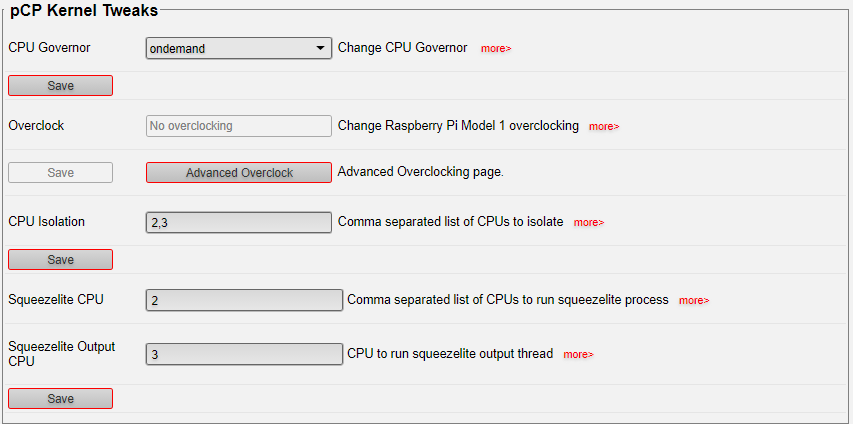Click the pCP Kernel Tweaks heading
853x424 pixels.
pyautogui.click(x=84, y=11)
